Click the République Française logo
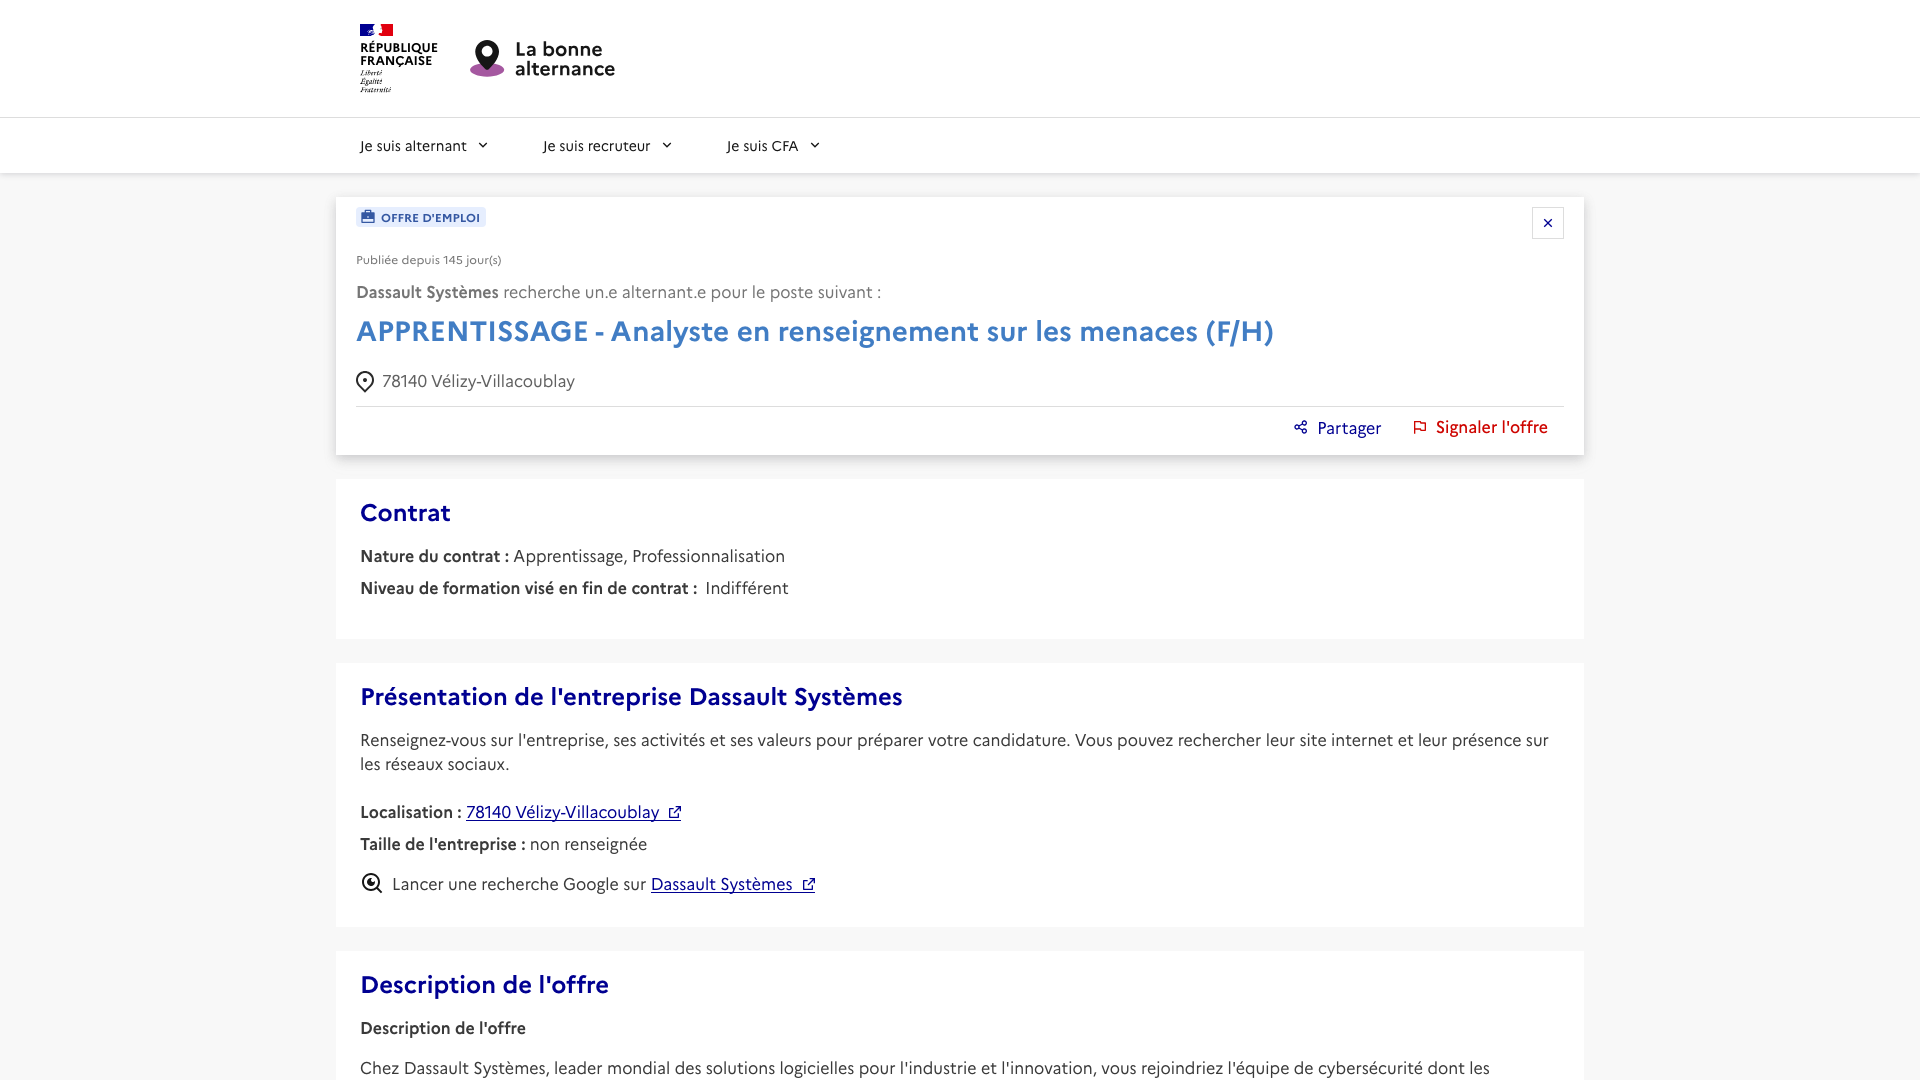Image resolution: width=1920 pixels, height=1080 pixels. tap(398, 58)
